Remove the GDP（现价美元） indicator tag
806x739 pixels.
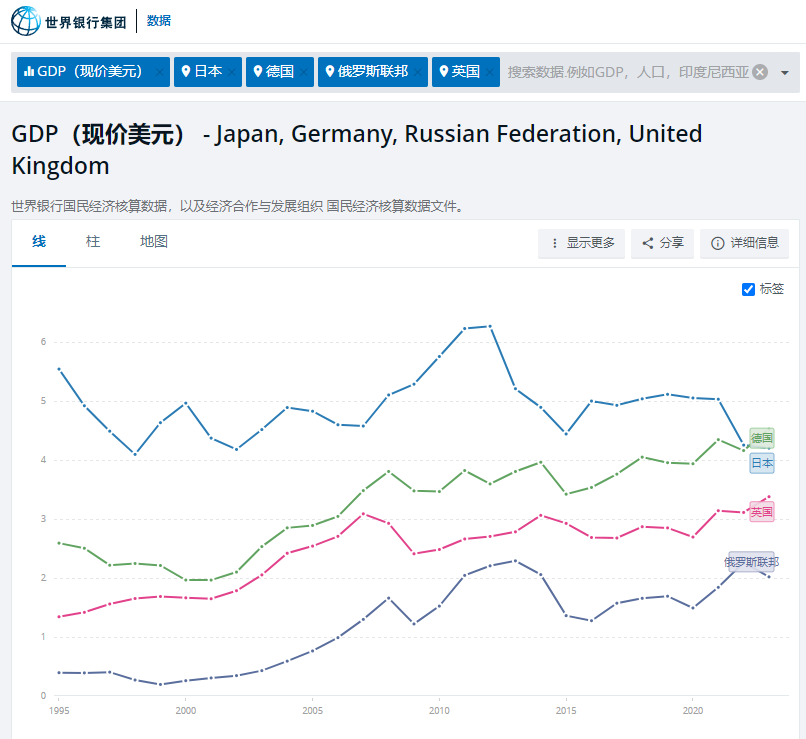pos(160,72)
